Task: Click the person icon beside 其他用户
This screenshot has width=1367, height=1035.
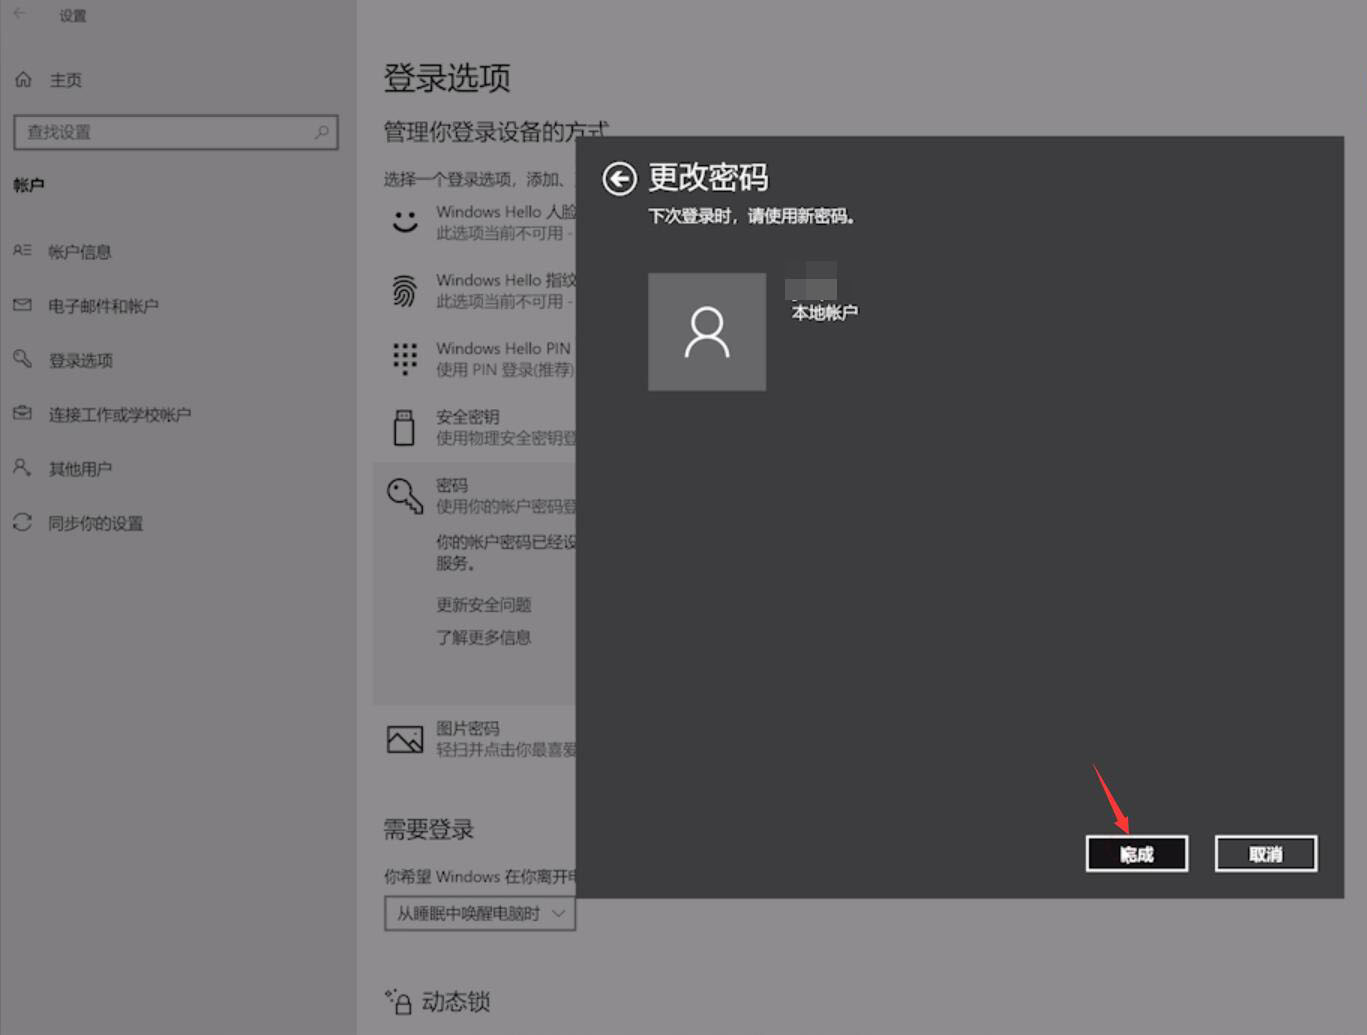Action: click(22, 467)
